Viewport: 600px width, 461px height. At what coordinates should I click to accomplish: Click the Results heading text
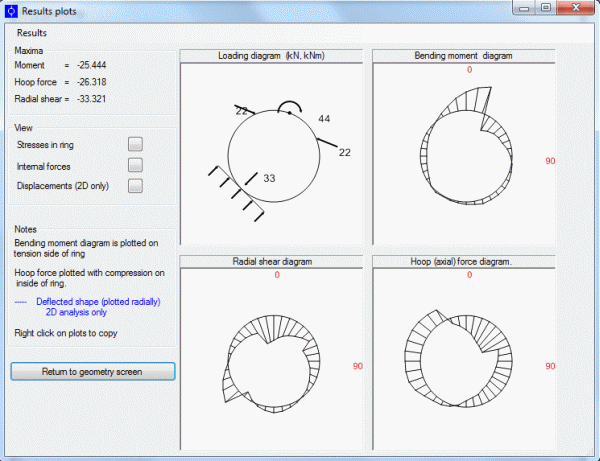(x=32, y=33)
